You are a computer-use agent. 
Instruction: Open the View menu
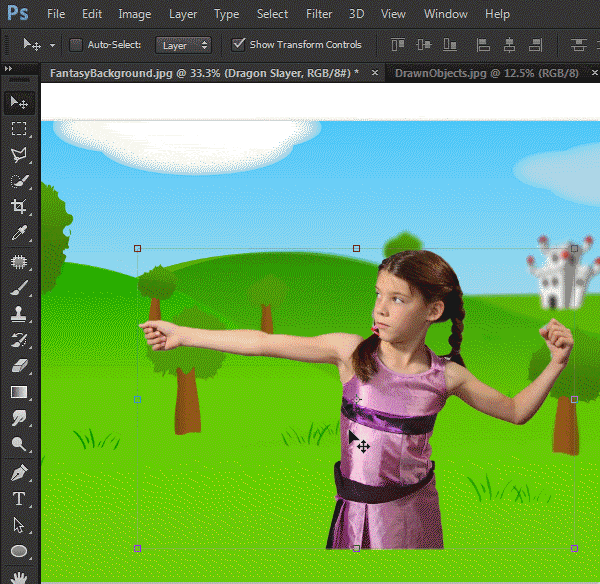393,14
